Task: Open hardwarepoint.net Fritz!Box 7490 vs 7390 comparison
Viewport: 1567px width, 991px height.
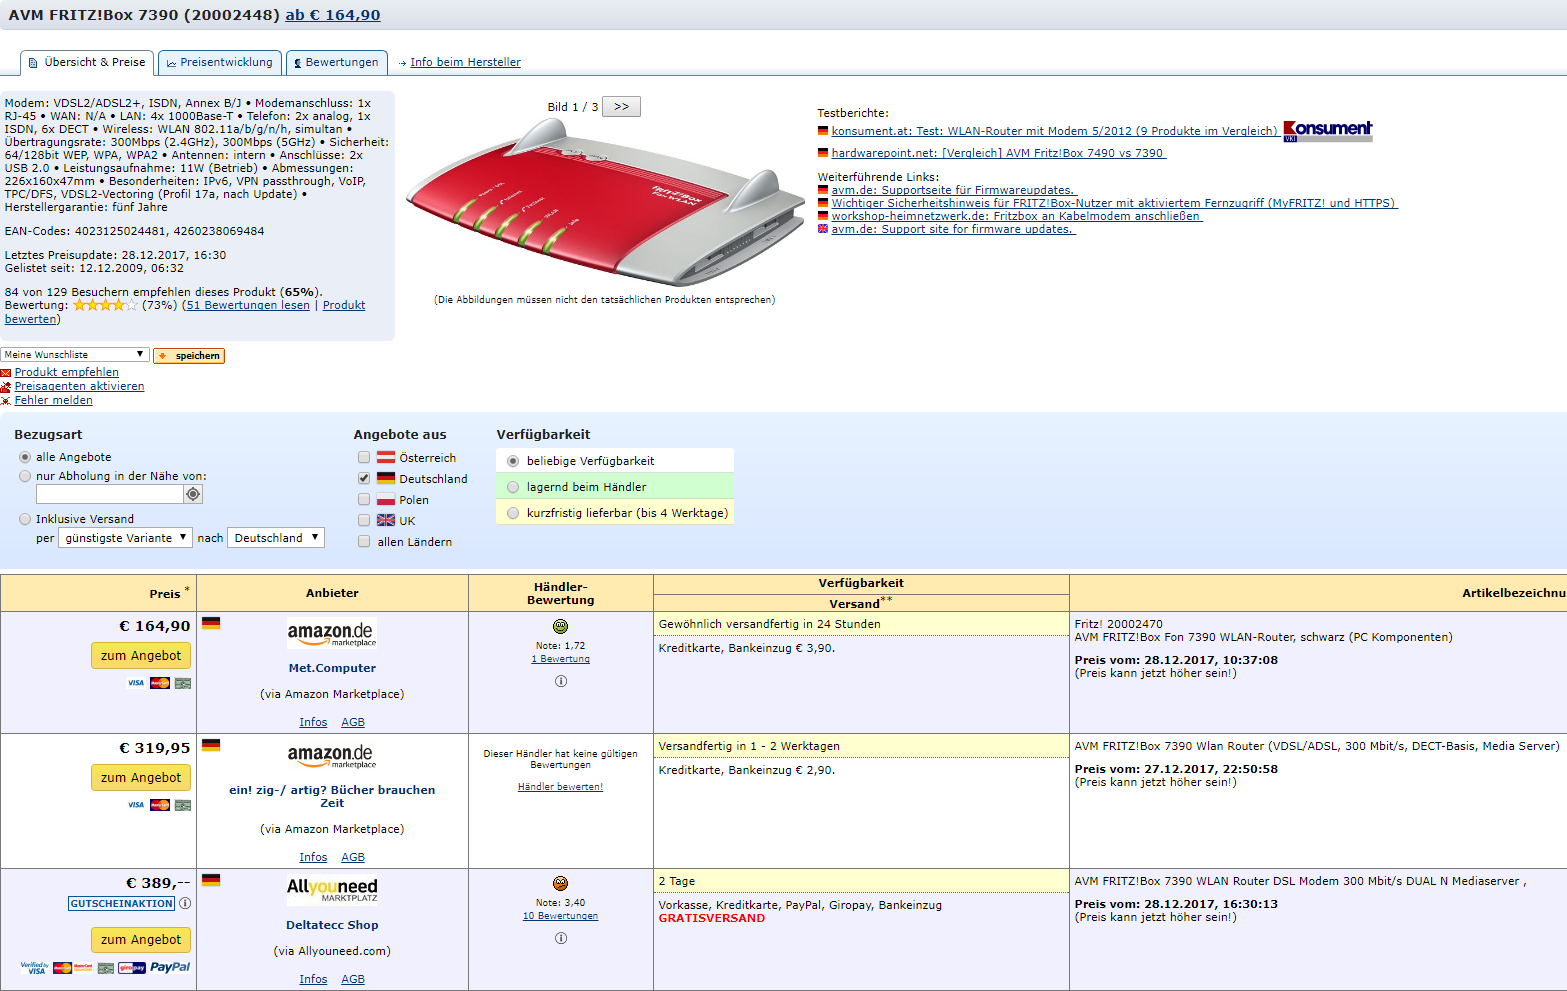Action: [998, 153]
